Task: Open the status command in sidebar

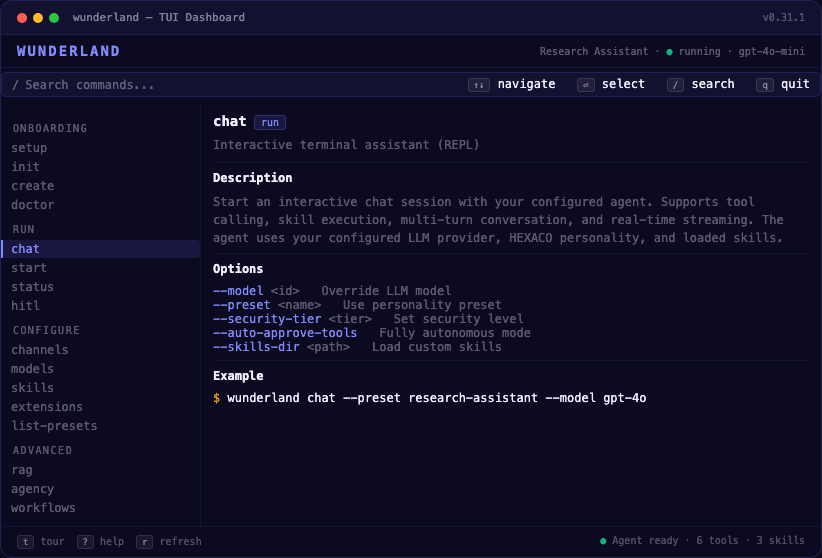Action: coord(33,287)
